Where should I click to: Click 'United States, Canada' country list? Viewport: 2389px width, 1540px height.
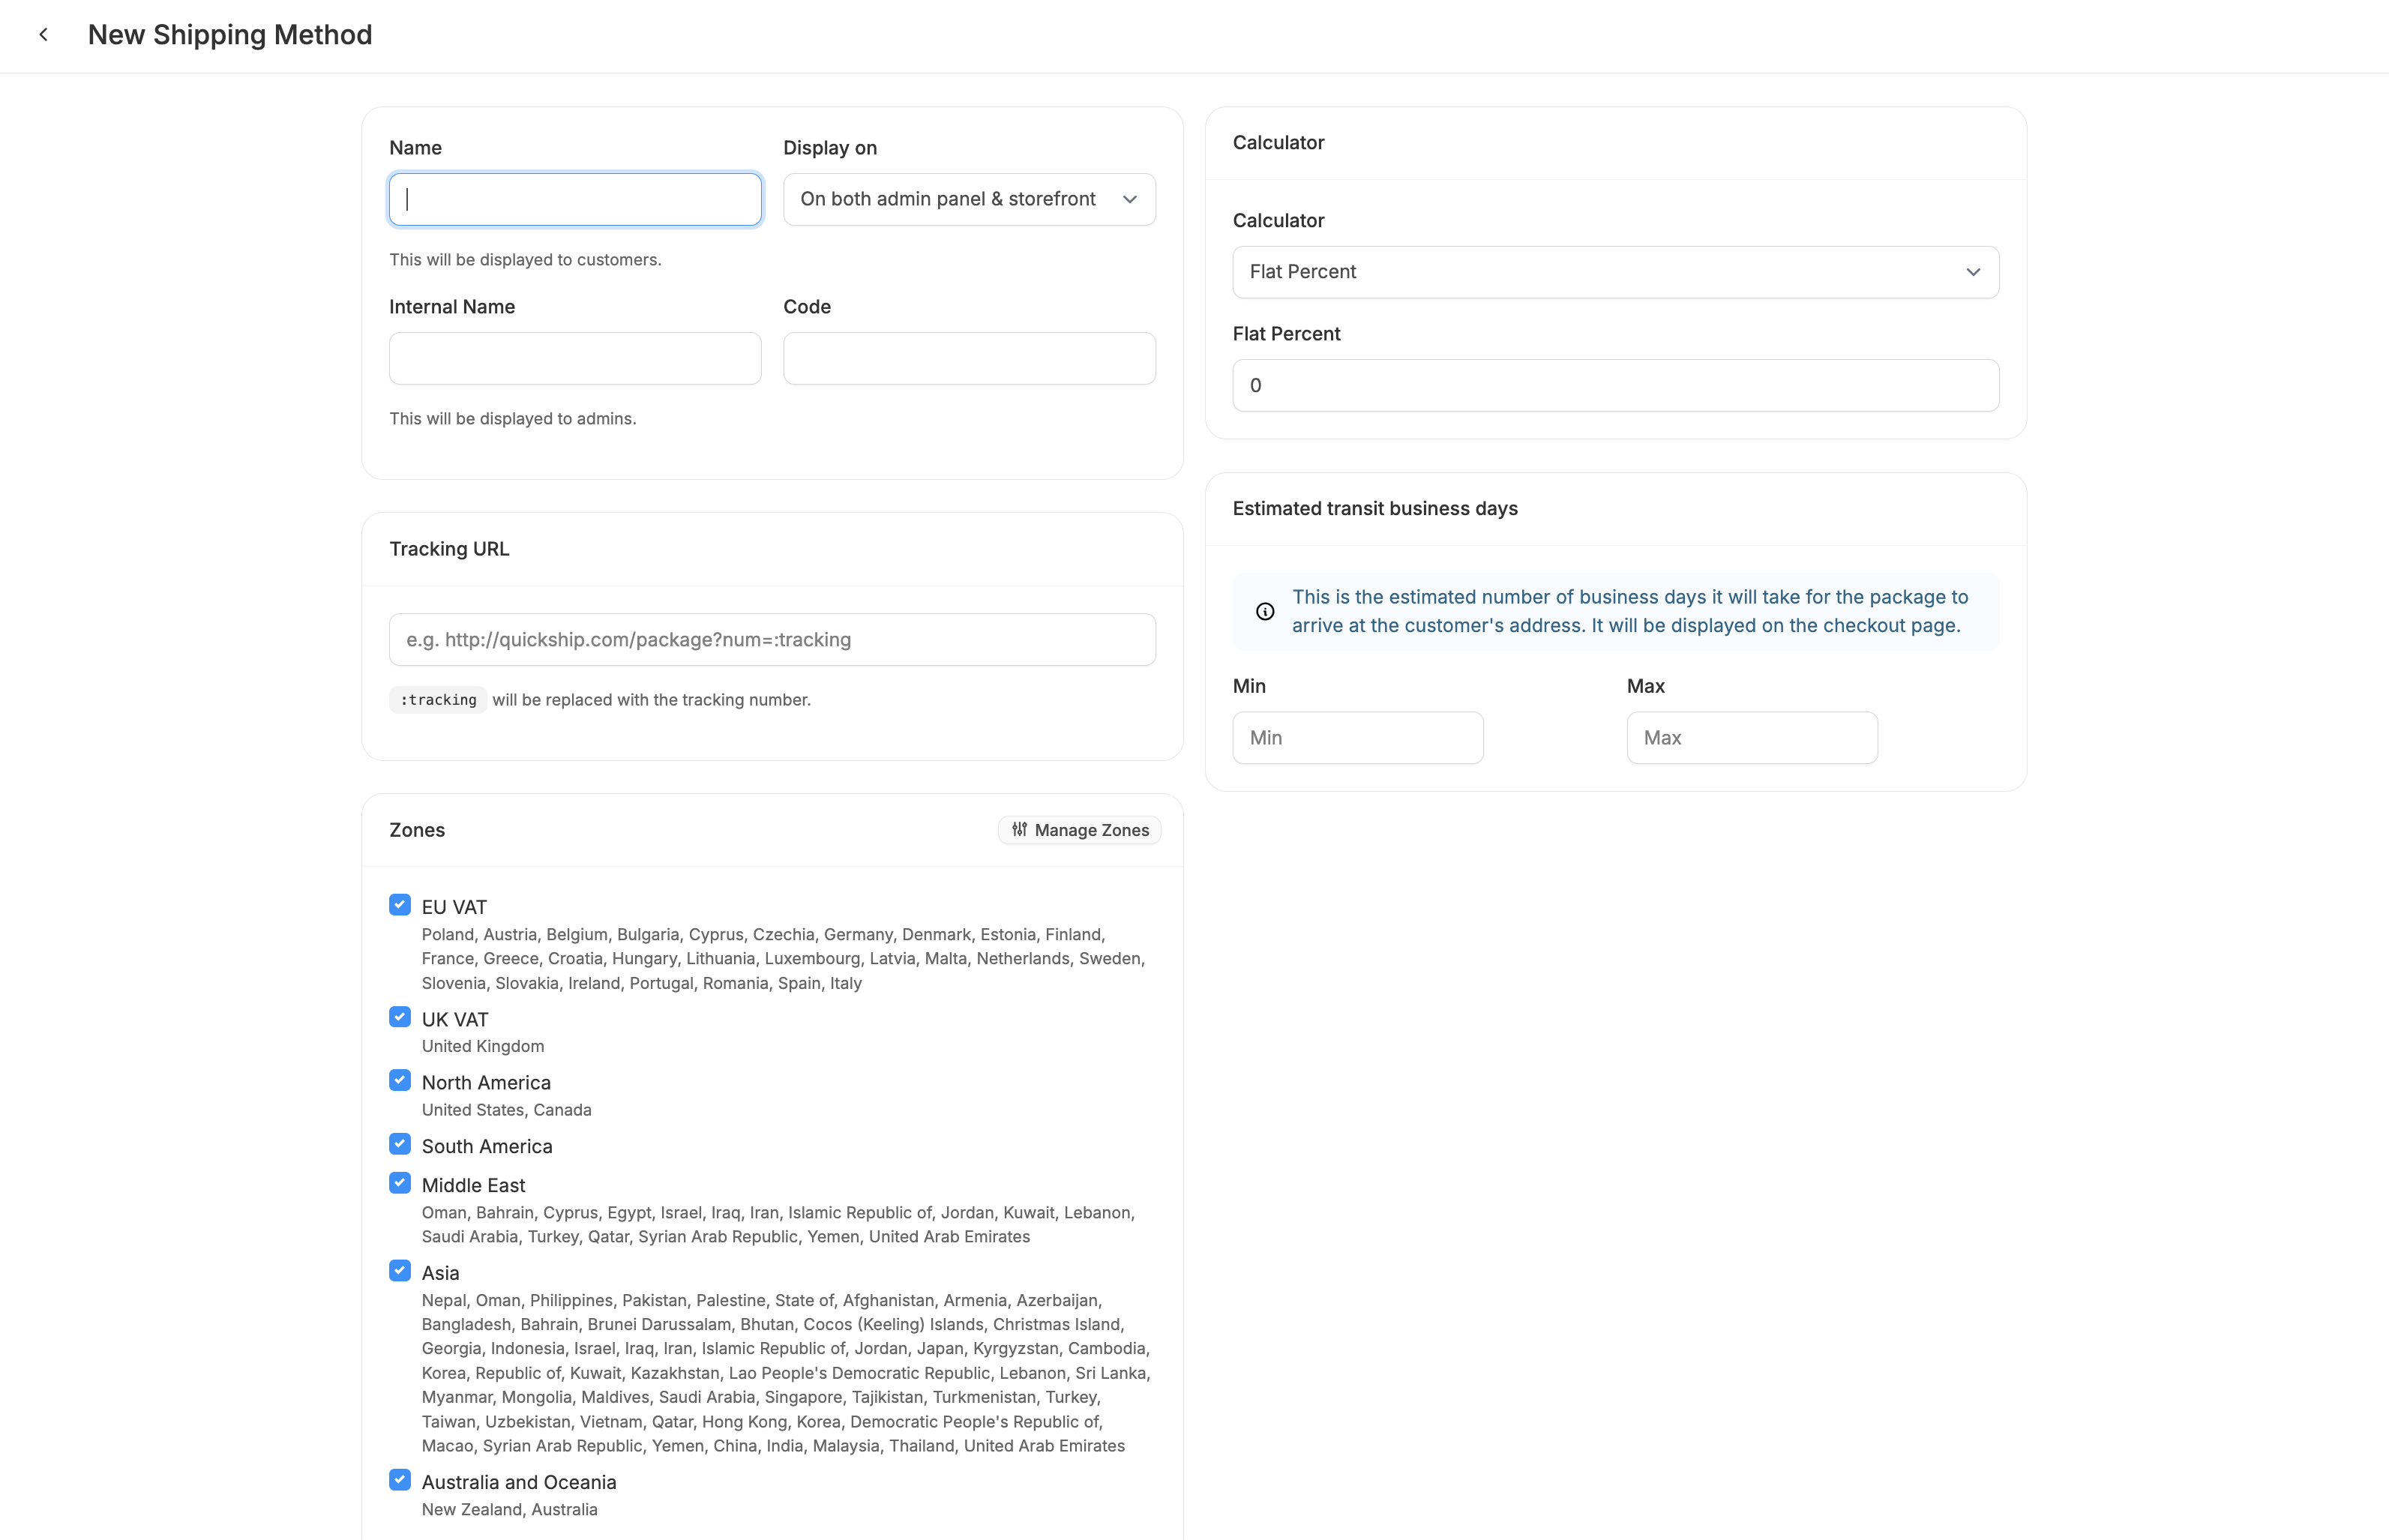click(x=506, y=1110)
